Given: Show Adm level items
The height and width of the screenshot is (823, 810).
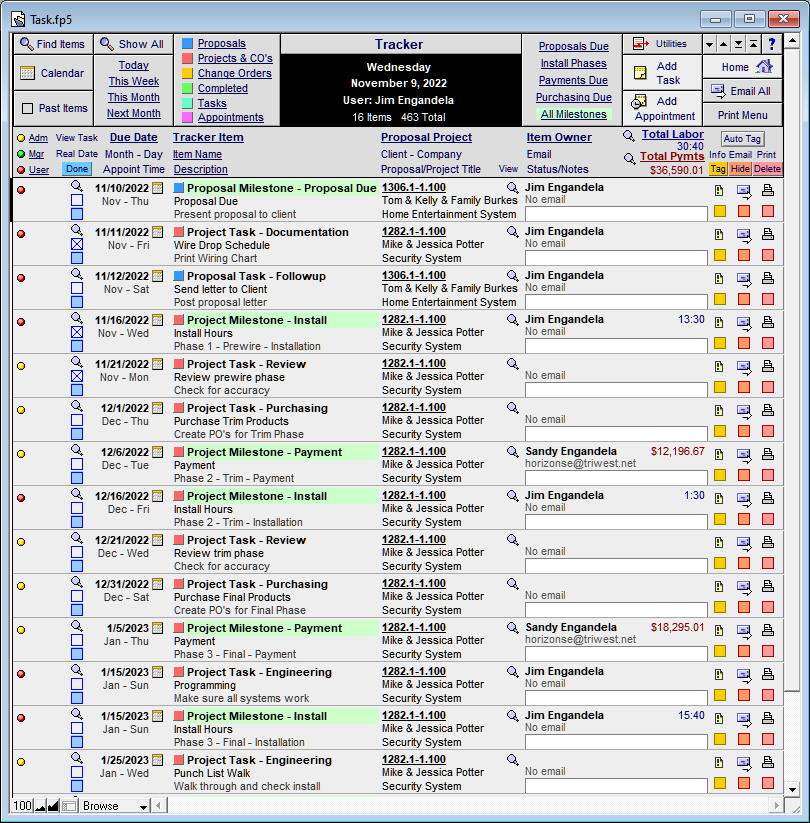Looking at the screenshot, I should pyautogui.click(x=38, y=138).
